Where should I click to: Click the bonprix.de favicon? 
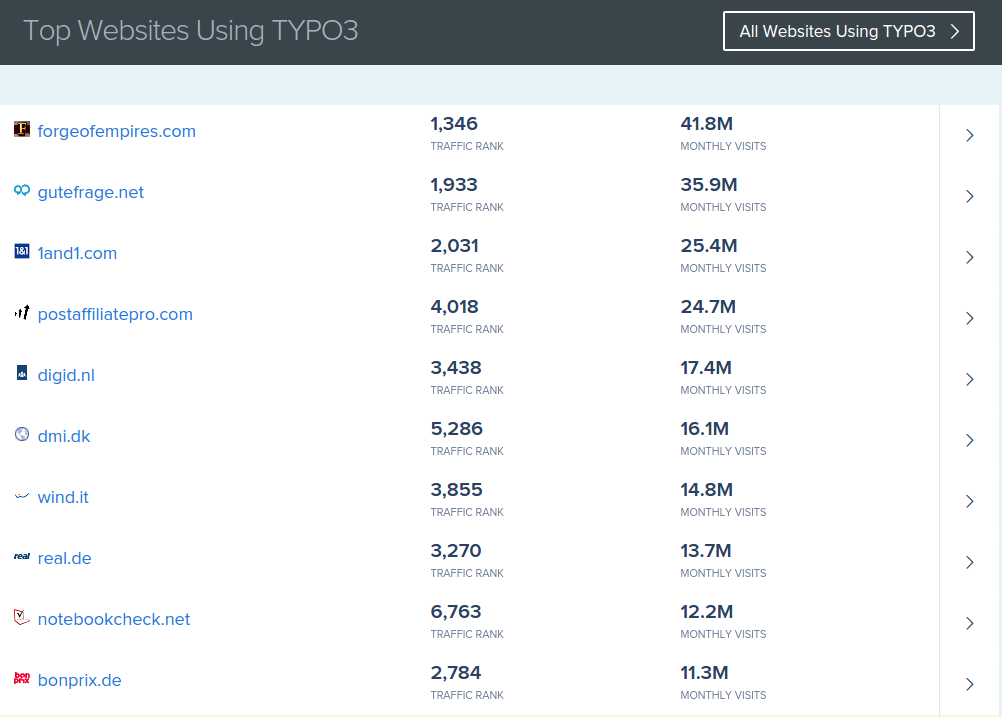click(22, 678)
